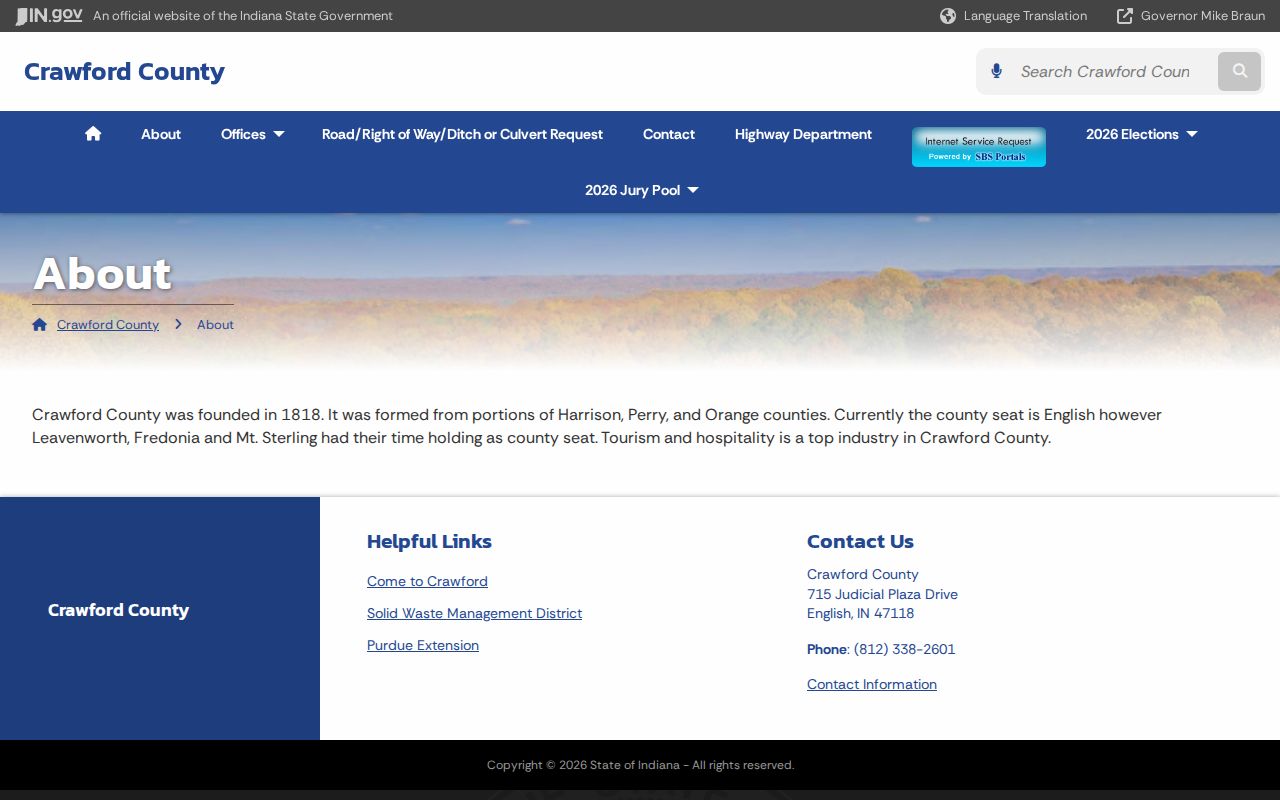The width and height of the screenshot is (1280, 800).
Task: Open Road/Right of Way/Ditch or Culvert Request
Action: click(462, 134)
